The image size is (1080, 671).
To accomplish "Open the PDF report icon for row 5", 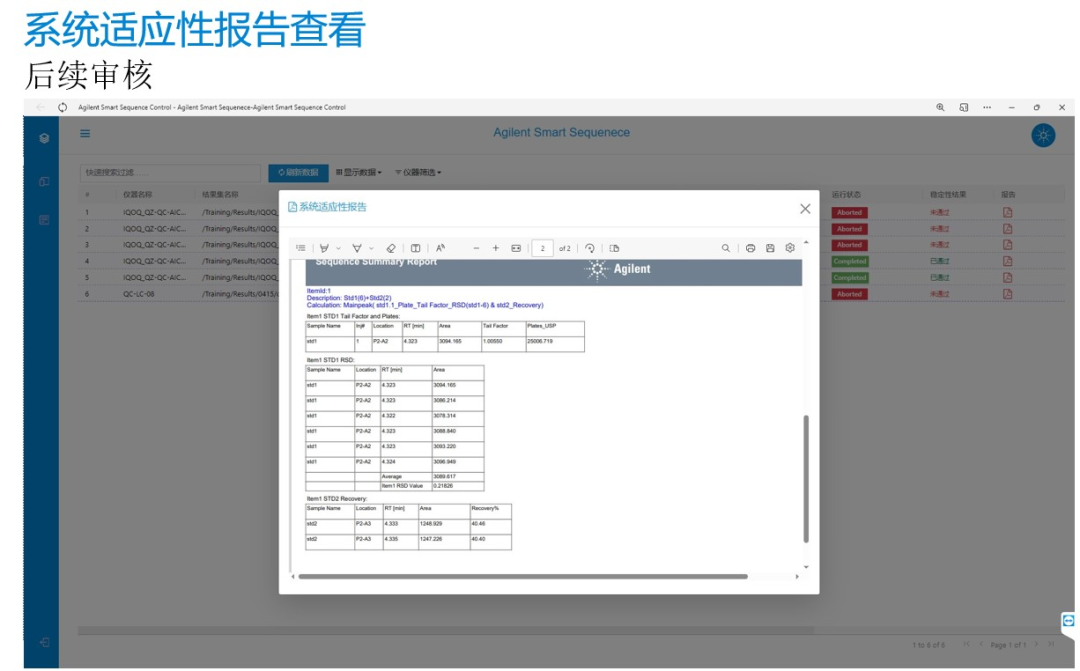I will 1007,278.
